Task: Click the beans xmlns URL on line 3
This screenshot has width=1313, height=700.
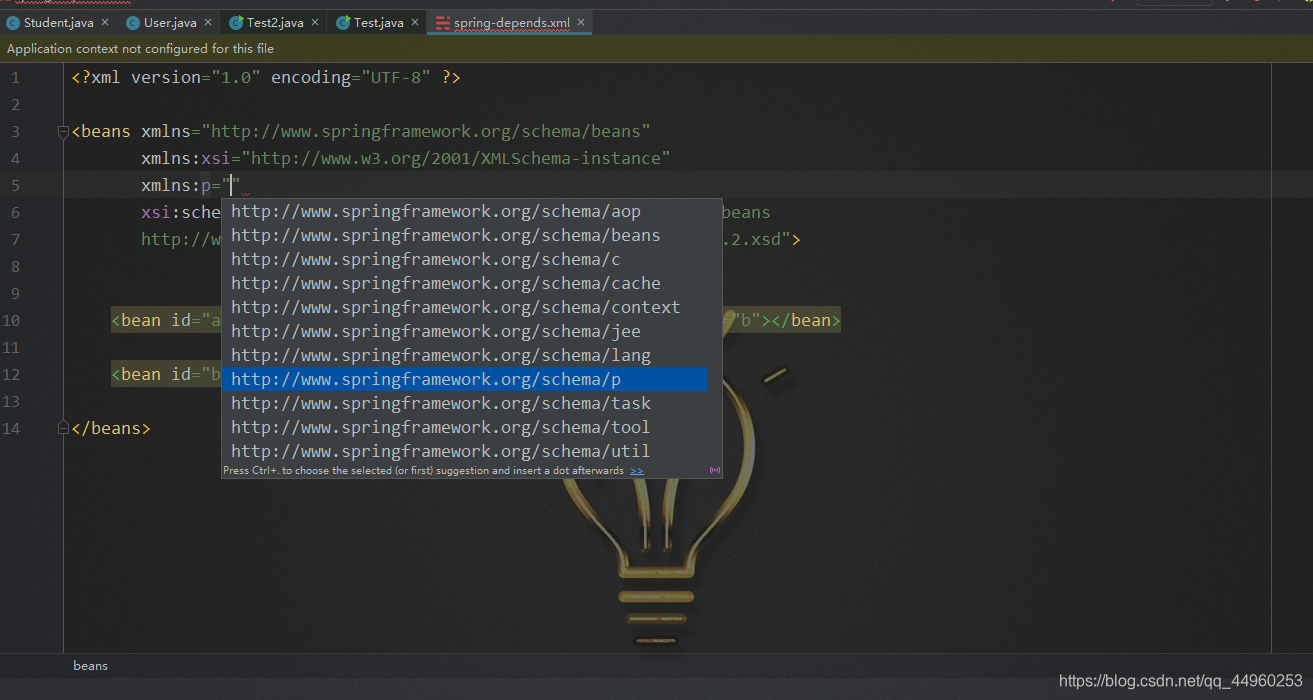Action: [426, 131]
